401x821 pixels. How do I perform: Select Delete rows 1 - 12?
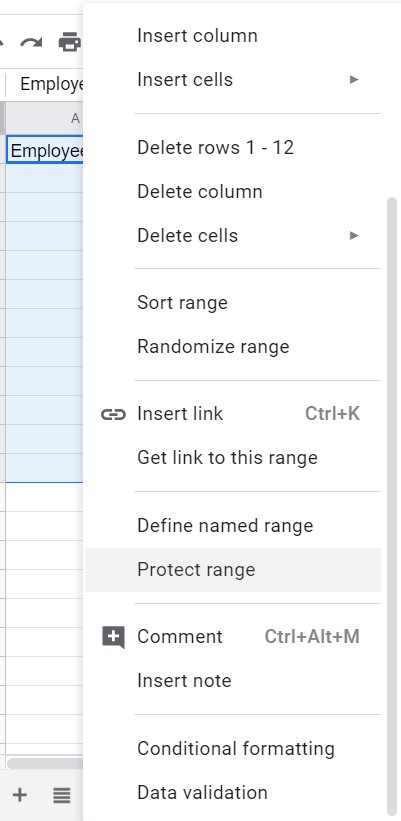(232, 148)
